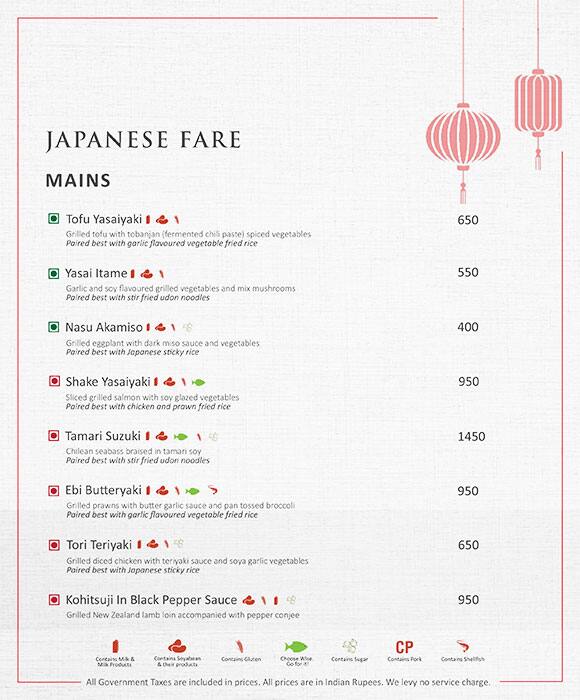Click the Kohitsuji In Black Pepper Sauce title
580x700 pixels.
[x=151, y=600]
